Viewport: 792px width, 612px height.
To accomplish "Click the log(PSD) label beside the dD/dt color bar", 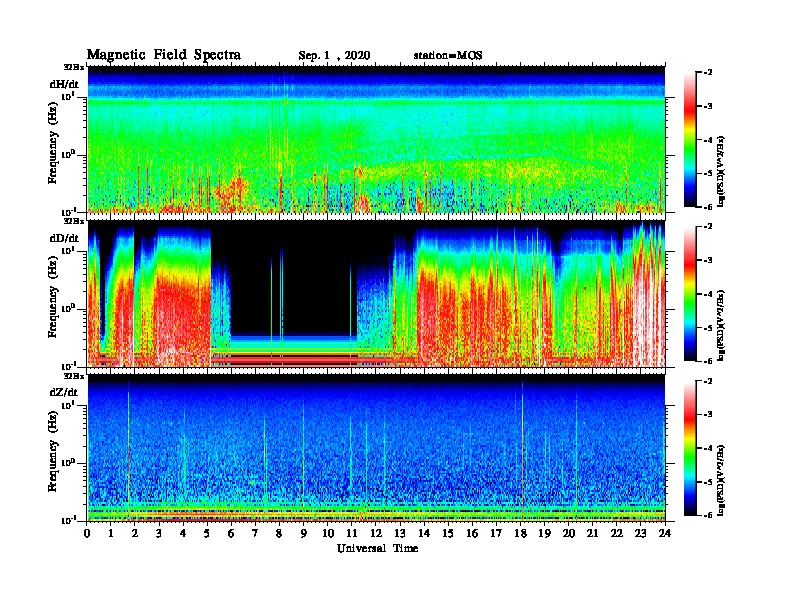I will click(x=721, y=326).
